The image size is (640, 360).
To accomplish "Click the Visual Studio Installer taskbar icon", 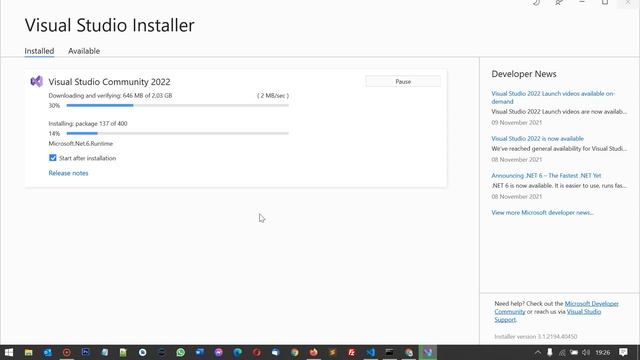I will point(427,352).
